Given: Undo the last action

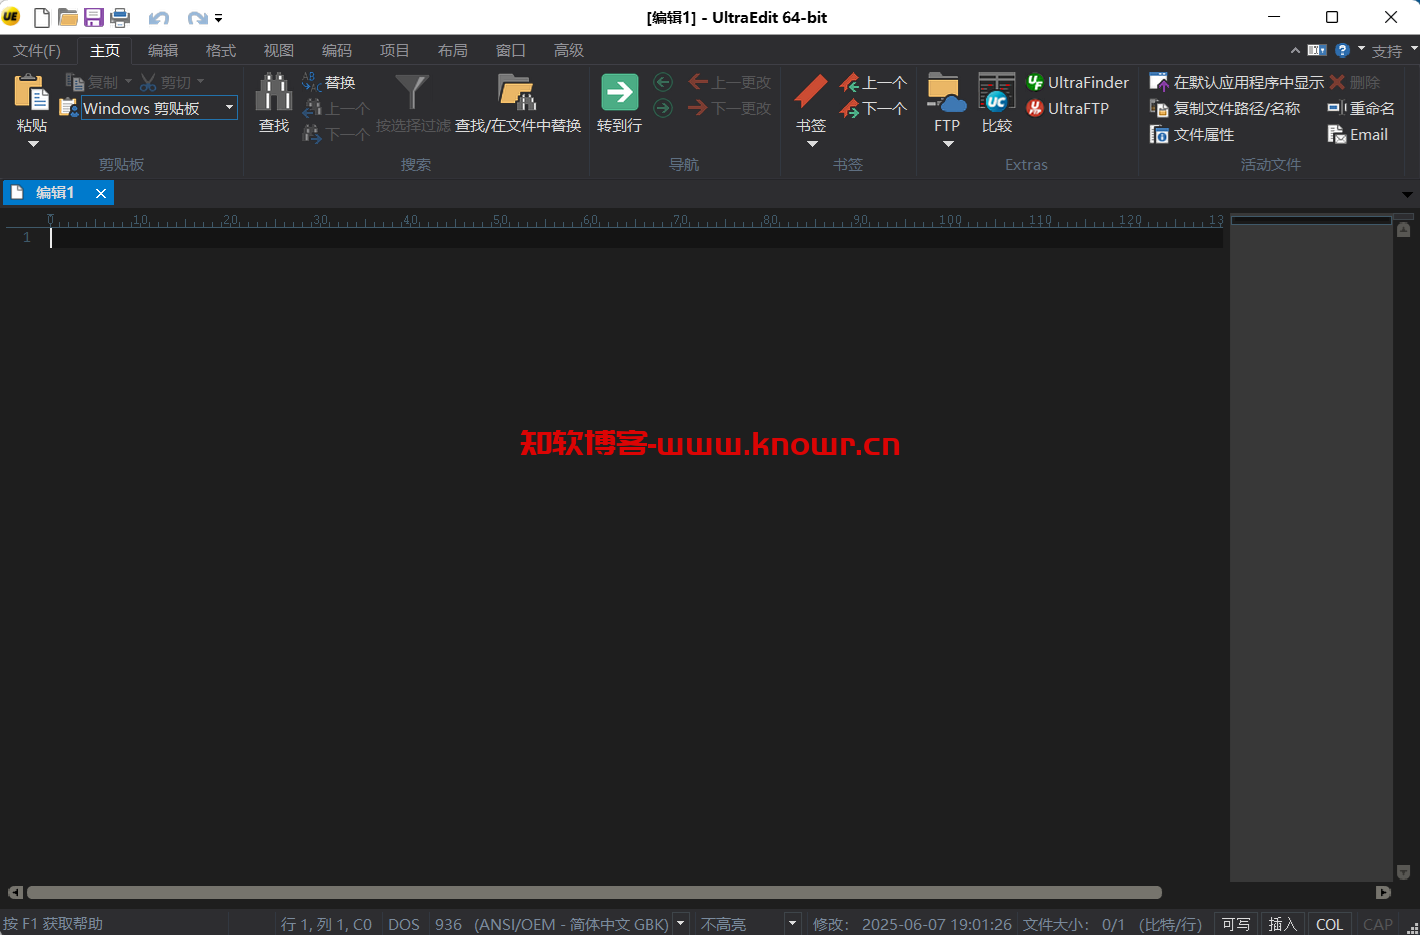Looking at the screenshot, I should 158,18.
